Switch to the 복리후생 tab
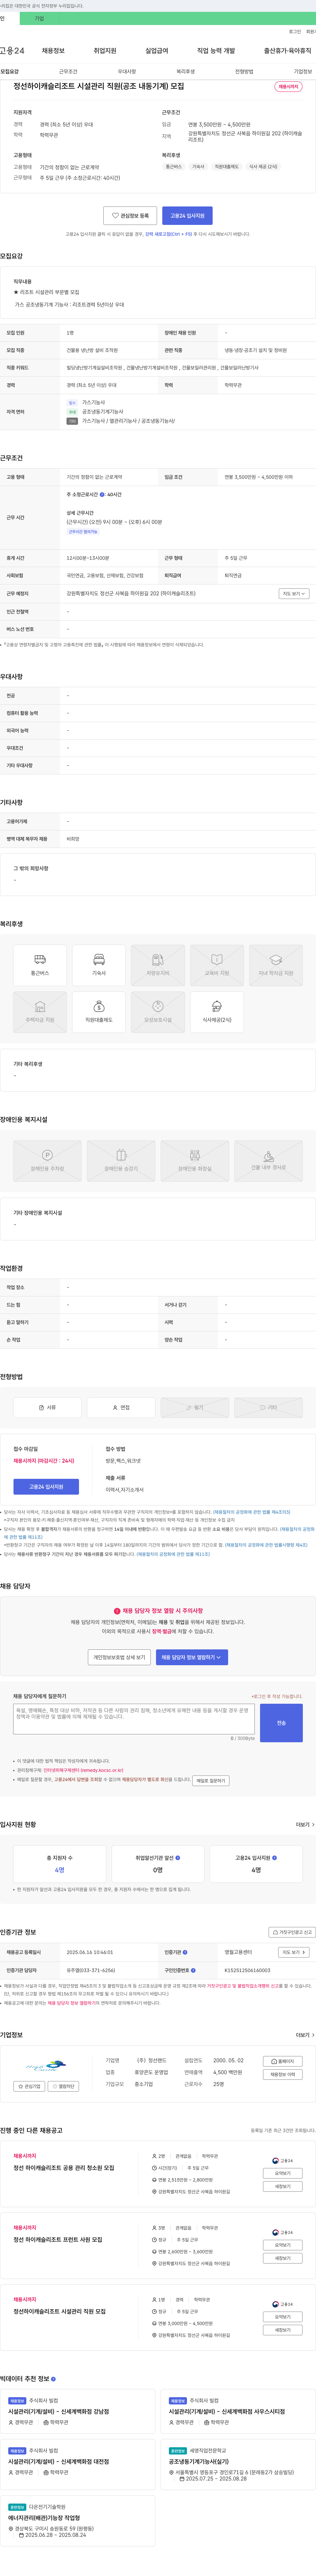Image resolution: width=316 pixels, height=2576 pixels. pos(186,72)
